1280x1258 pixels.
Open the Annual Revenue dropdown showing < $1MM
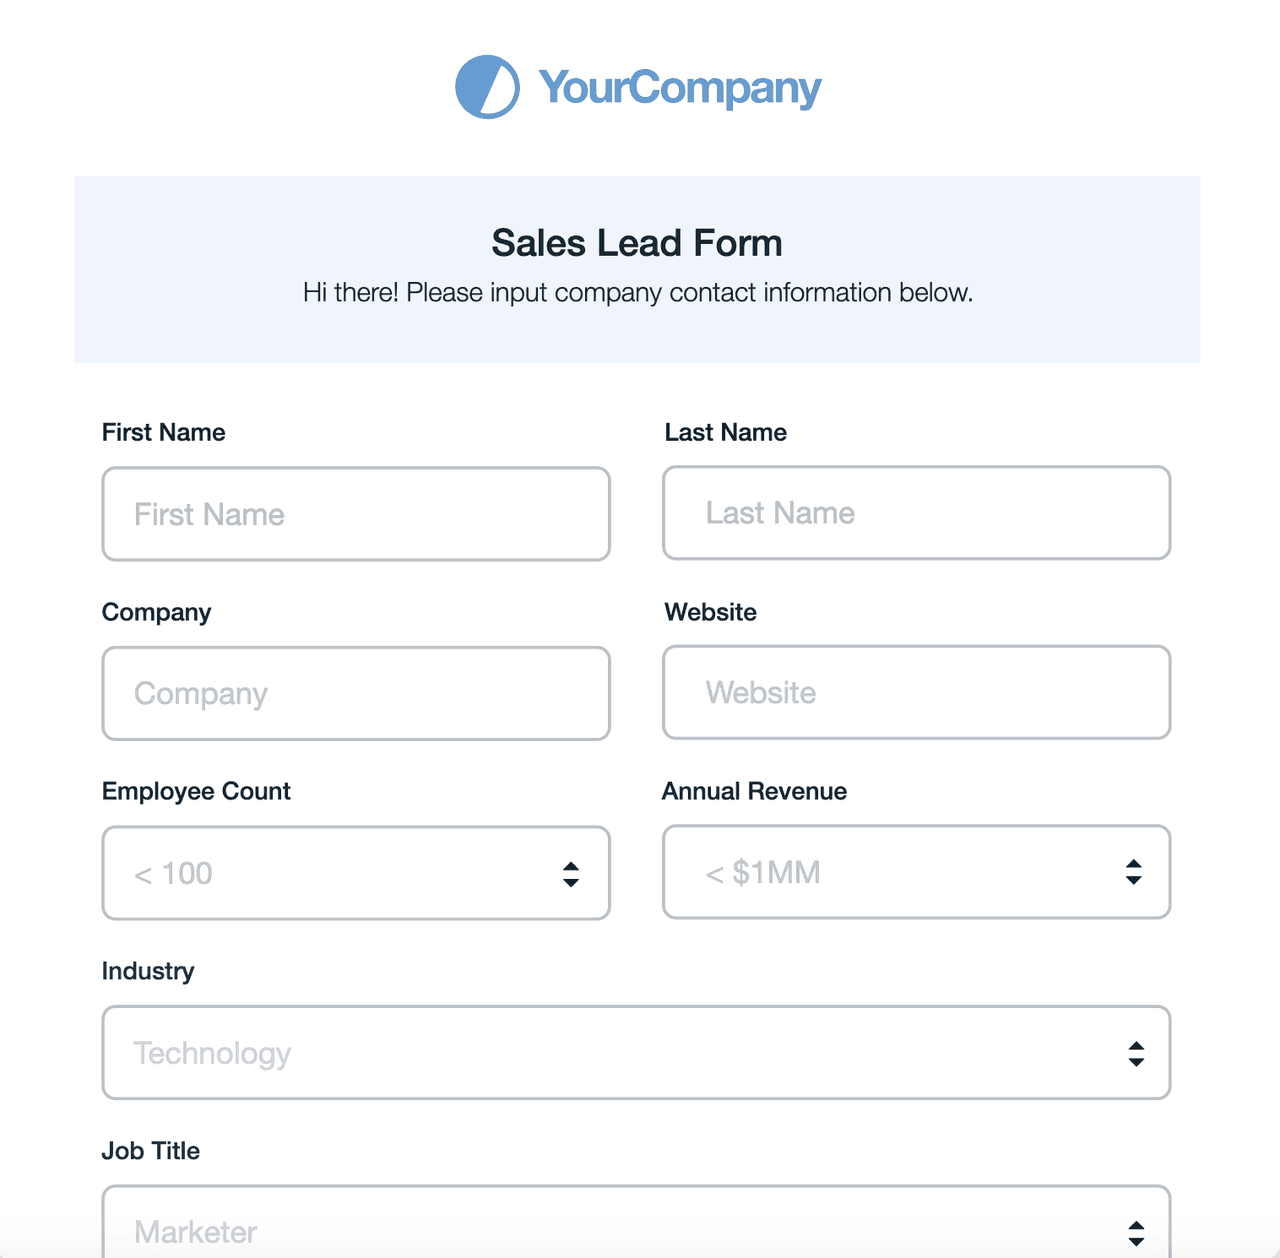point(915,872)
